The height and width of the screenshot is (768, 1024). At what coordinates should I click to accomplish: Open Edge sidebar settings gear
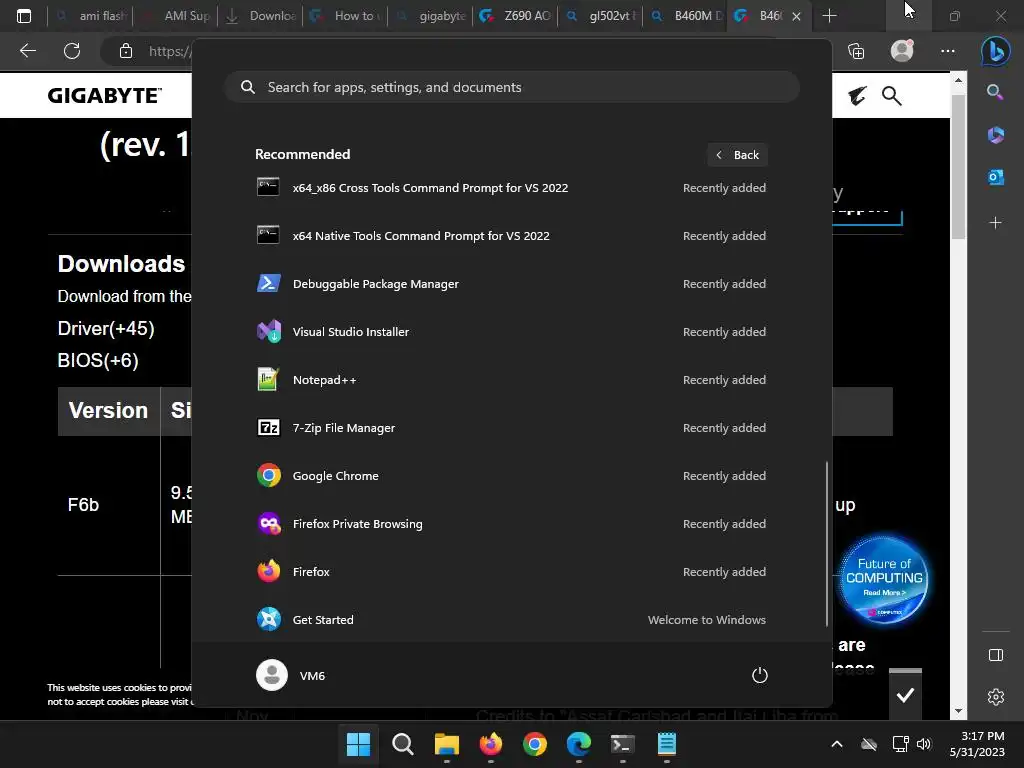995,697
